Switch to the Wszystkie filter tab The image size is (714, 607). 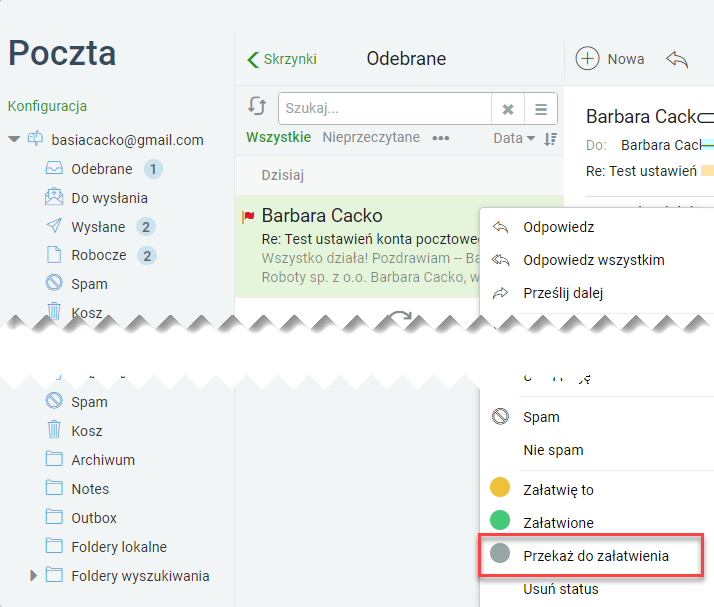click(x=278, y=137)
